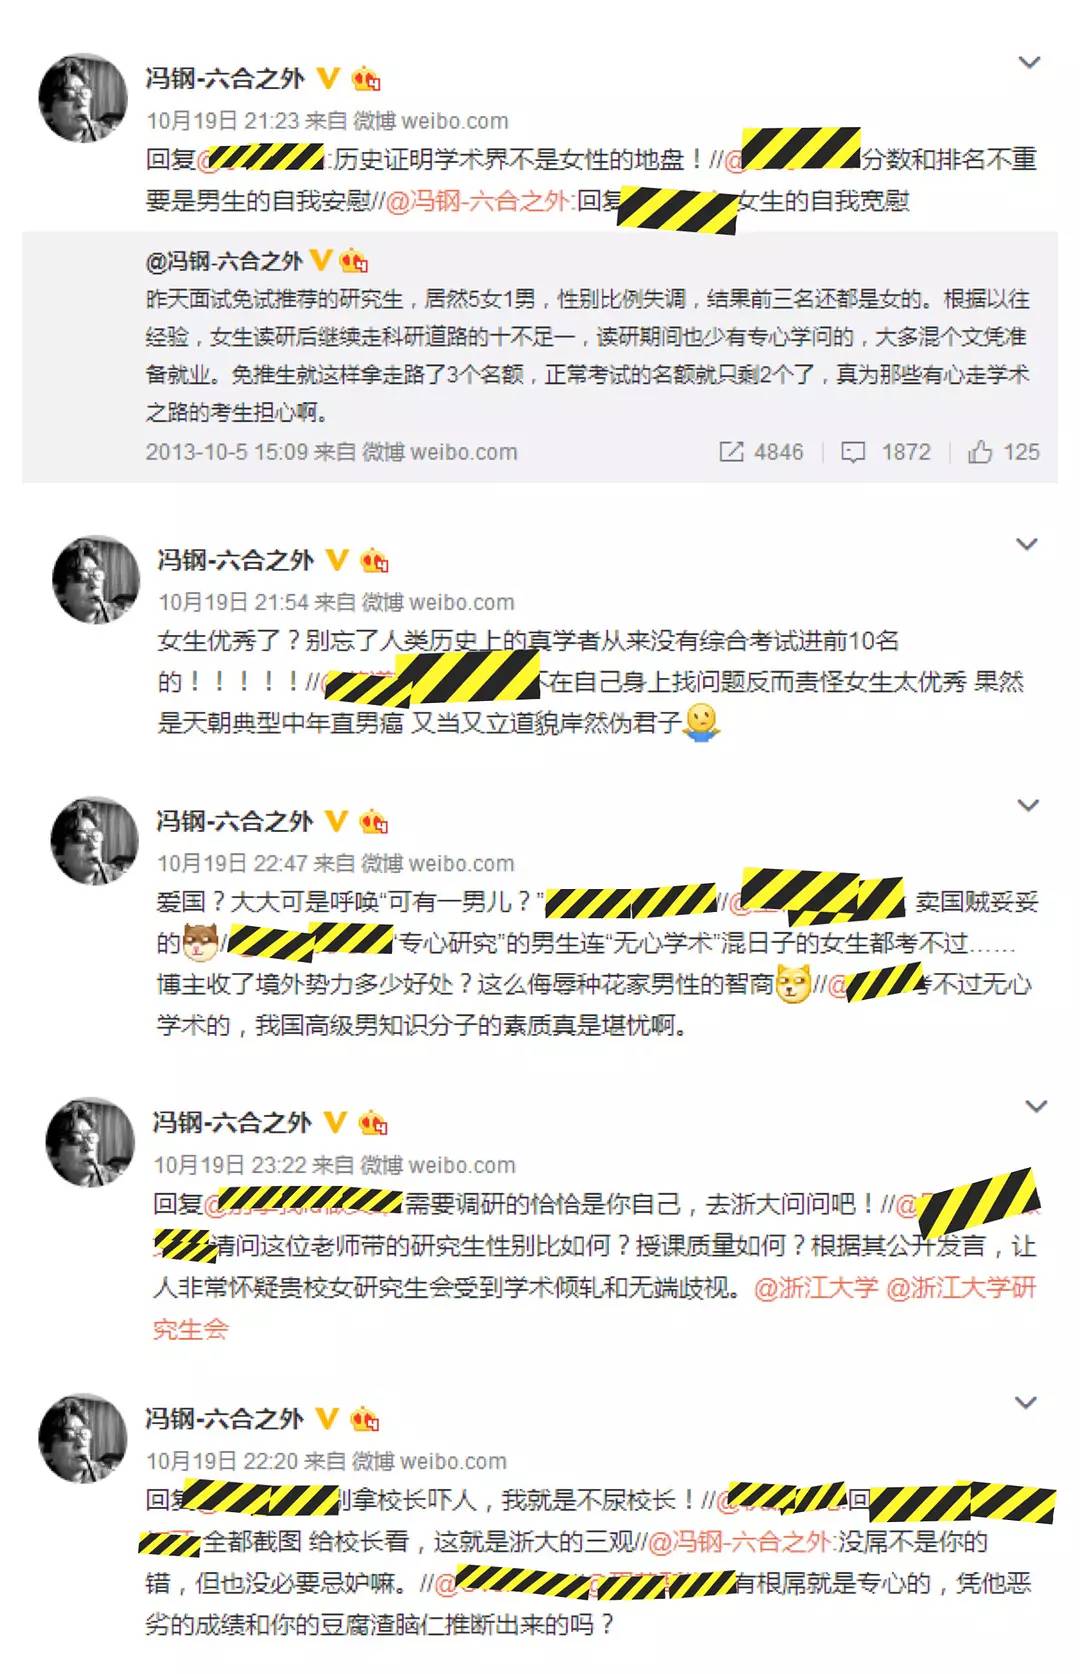Open @冯钢-六合之外 quoted author link
Image resolution: width=1080 pixels, height=1674 pixels.
pyautogui.click(x=224, y=261)
